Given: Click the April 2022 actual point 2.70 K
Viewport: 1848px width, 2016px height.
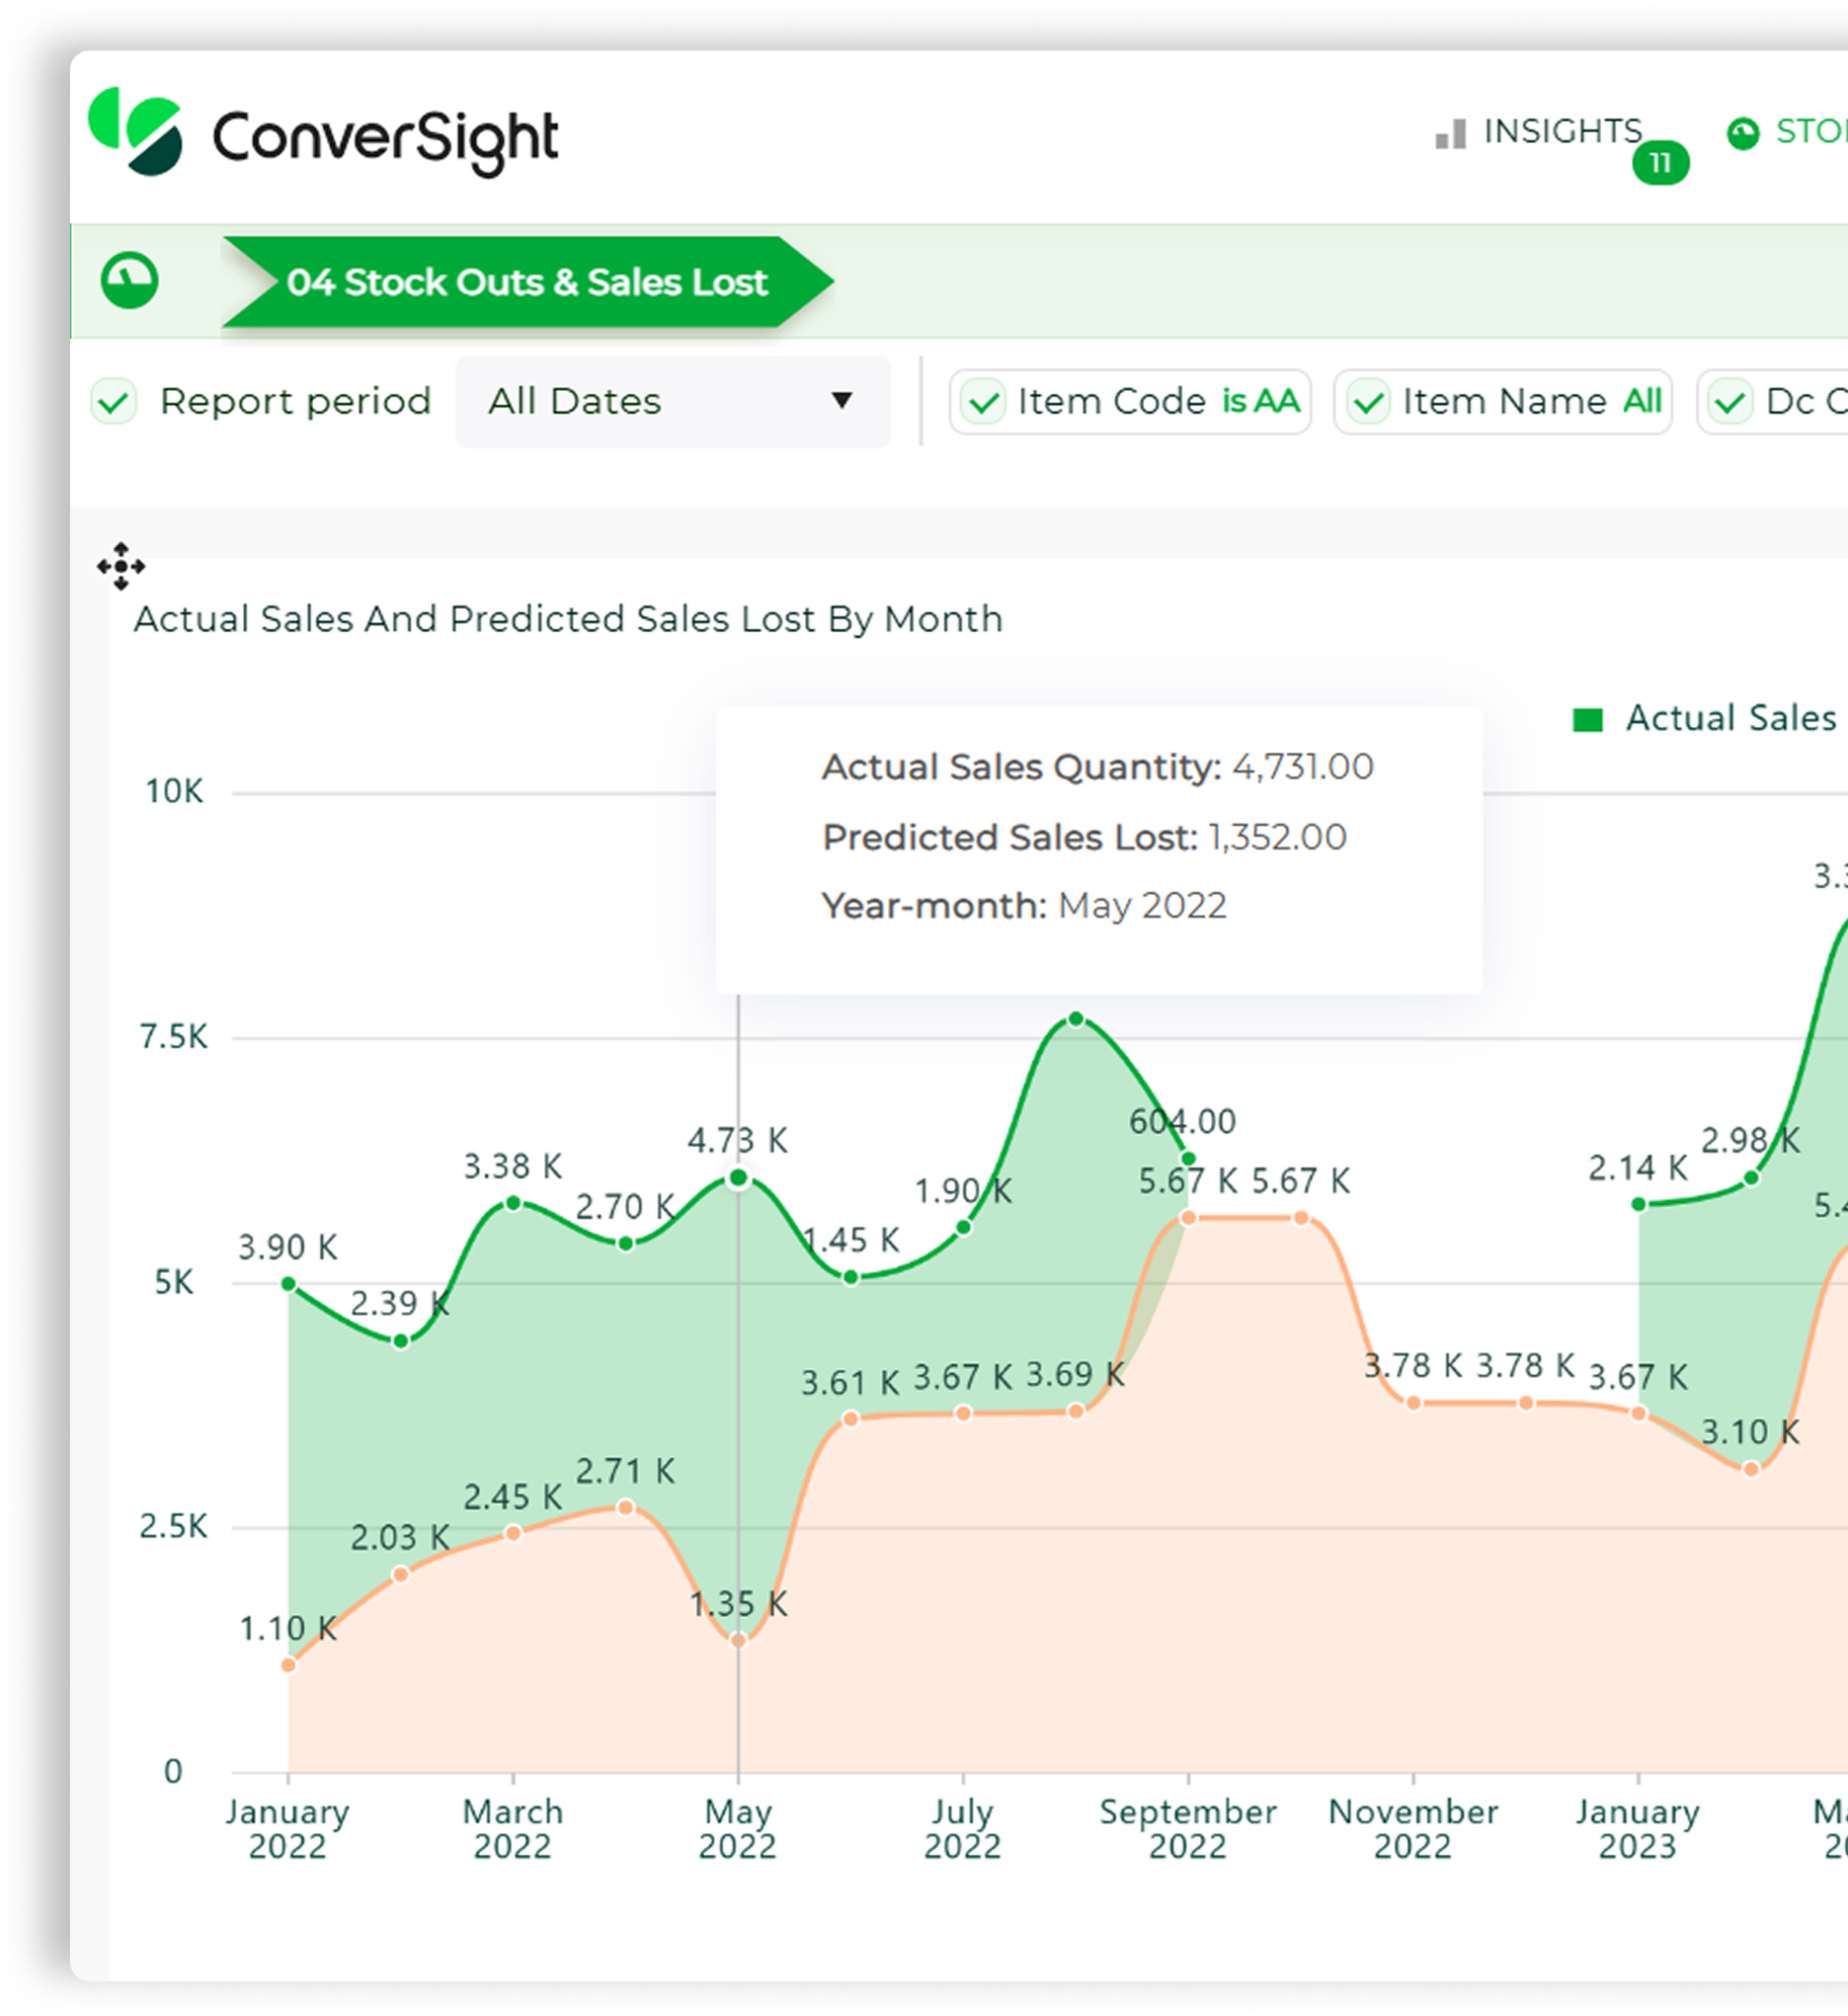Looking at the screenshot, I should [x=625, y=1244].
